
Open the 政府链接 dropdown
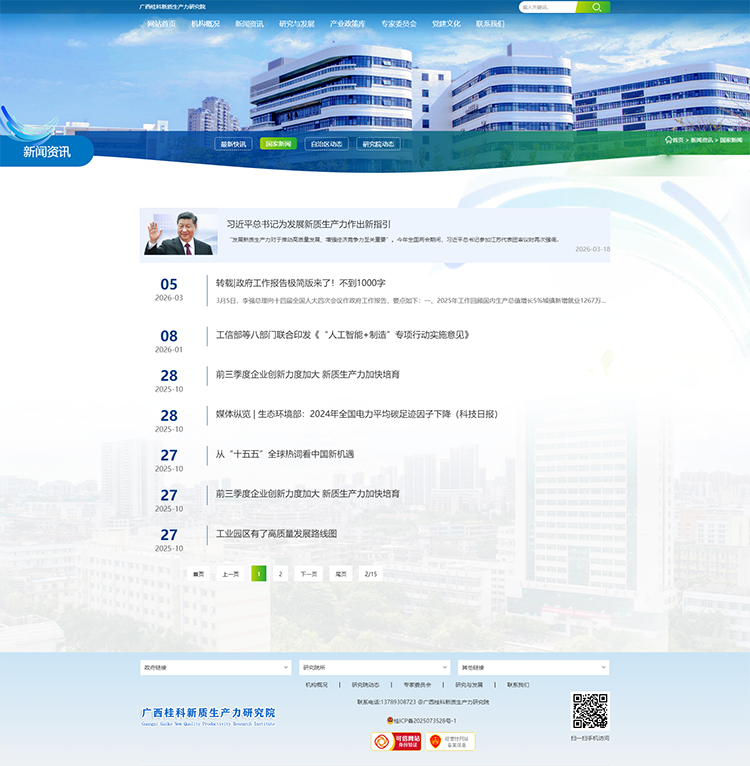215,667
